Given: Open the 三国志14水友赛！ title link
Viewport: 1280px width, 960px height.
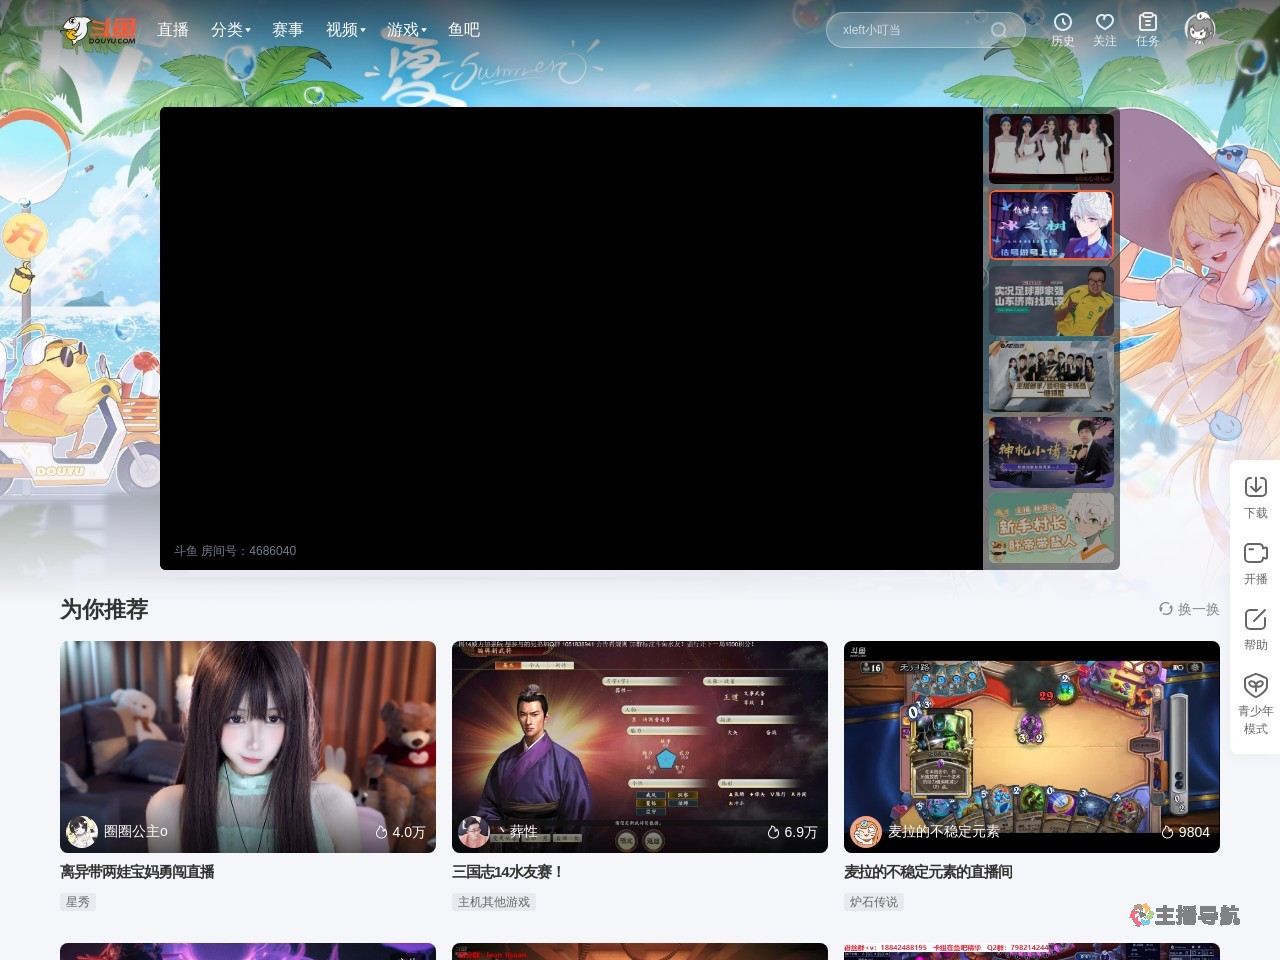Looking at the screenshot, I should pyautogui.click(x=508, y=872).
